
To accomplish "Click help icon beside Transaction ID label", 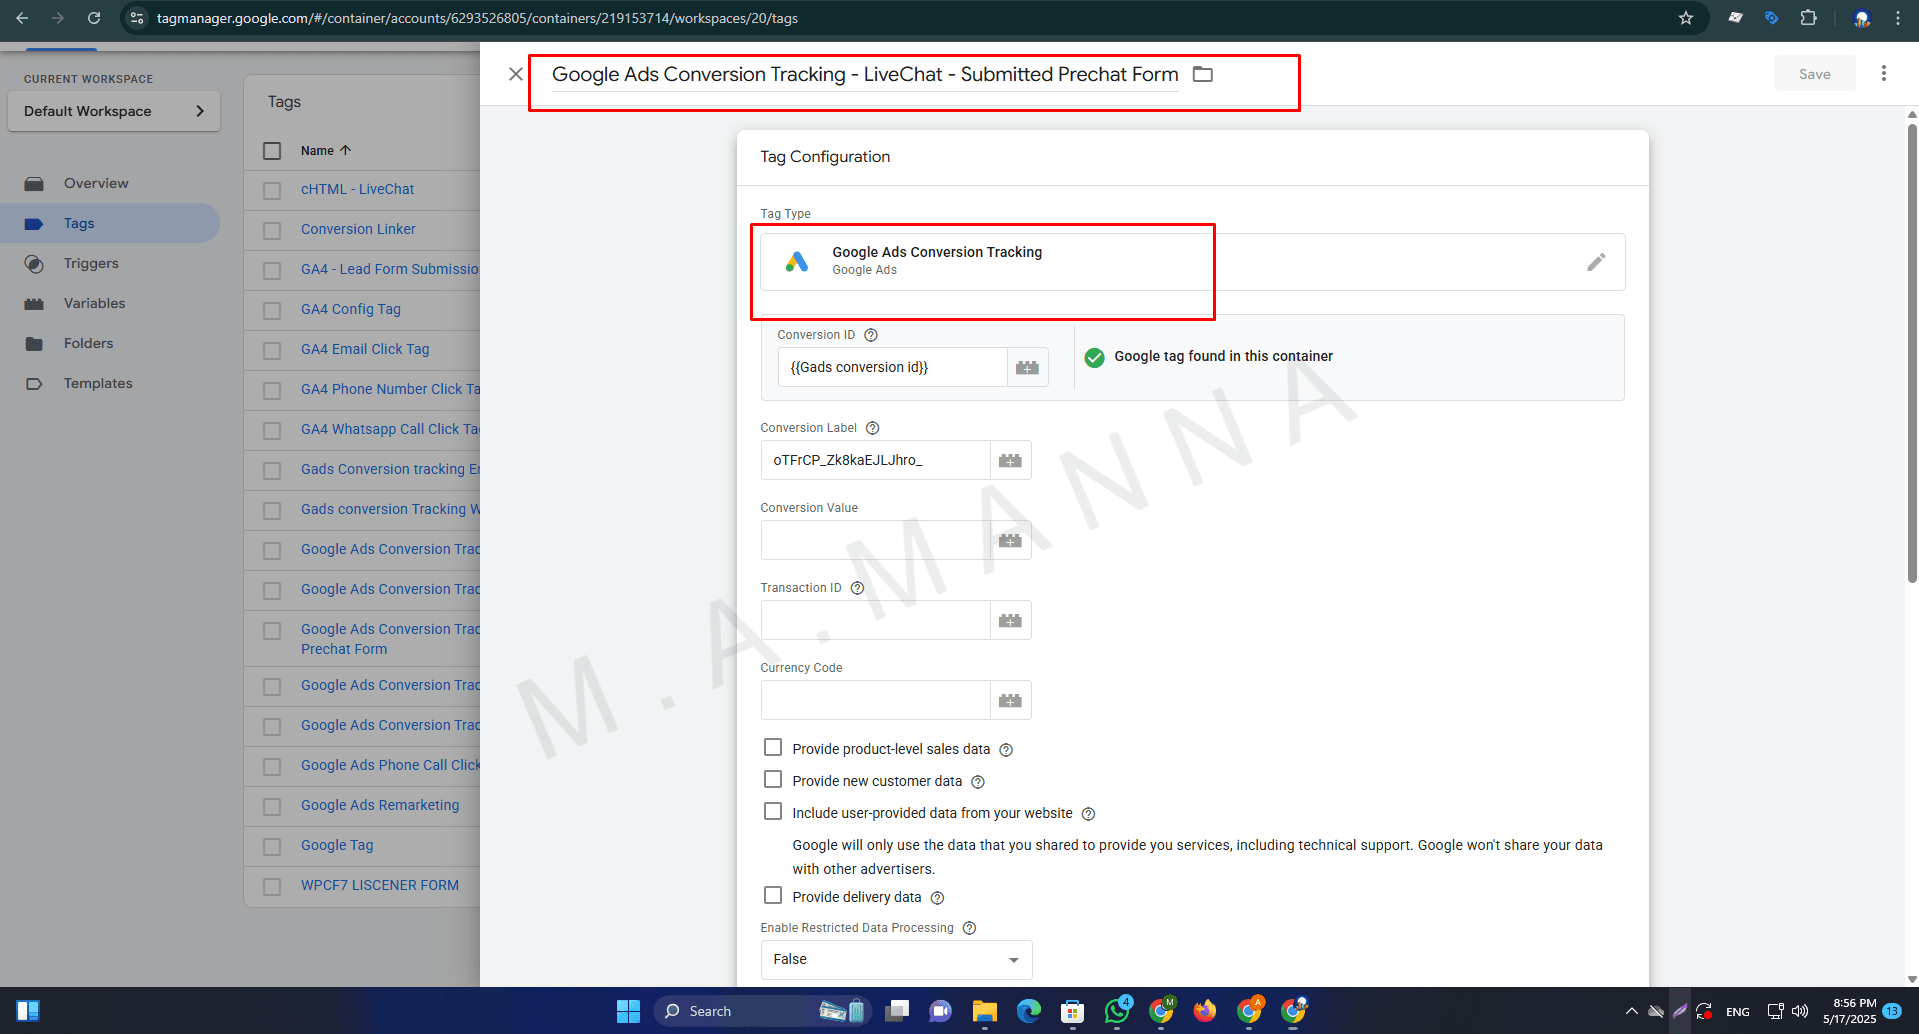I will point(857,588).
